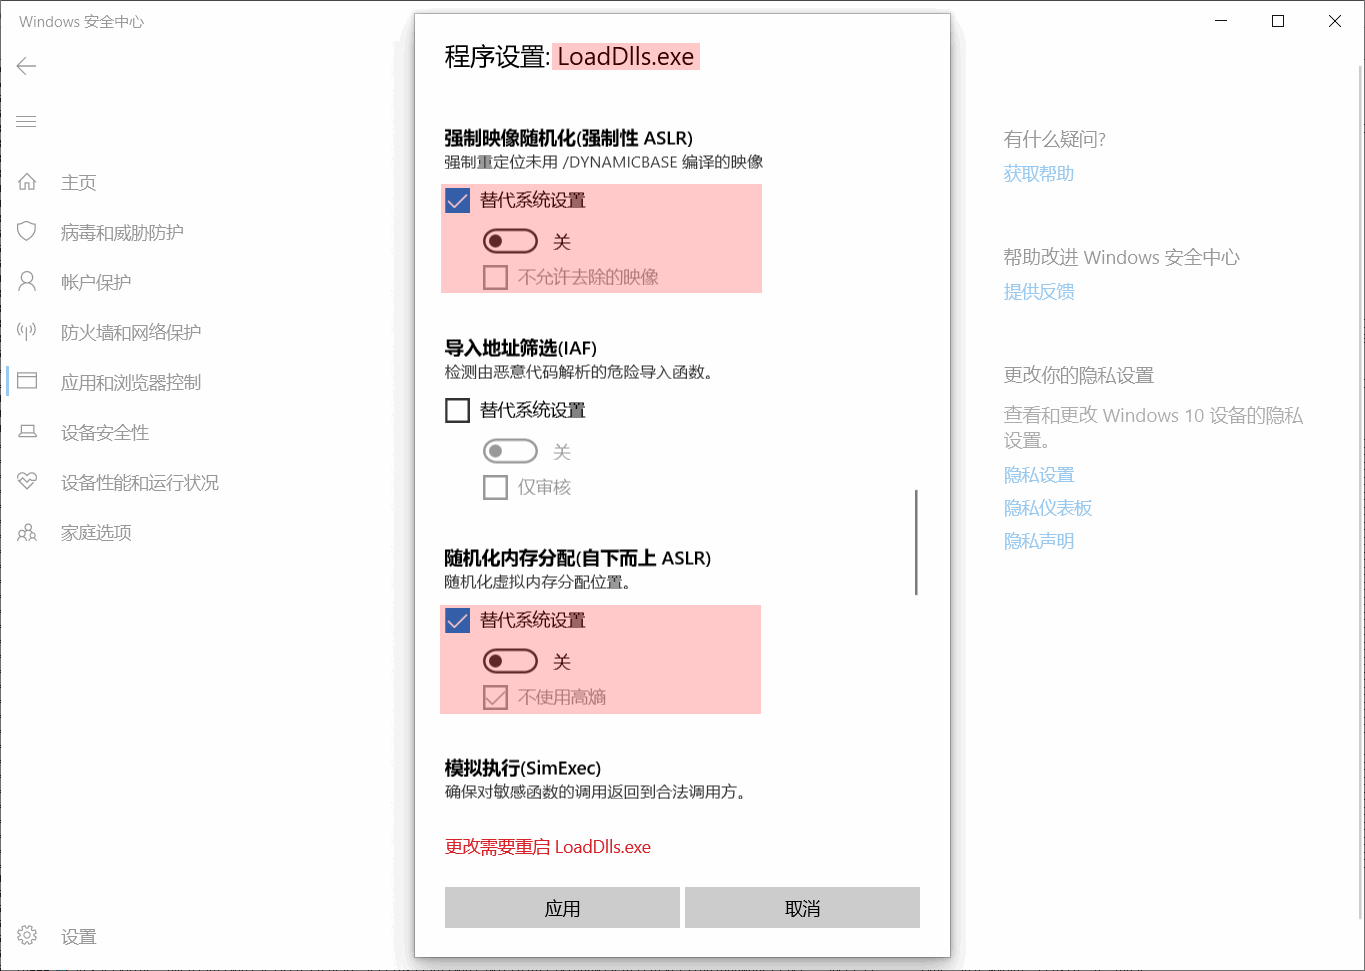Turn on the 自下而上 ASLR switch
Image resolution: width=1365 pixels, height=971 pixels.
click(511, 661)
